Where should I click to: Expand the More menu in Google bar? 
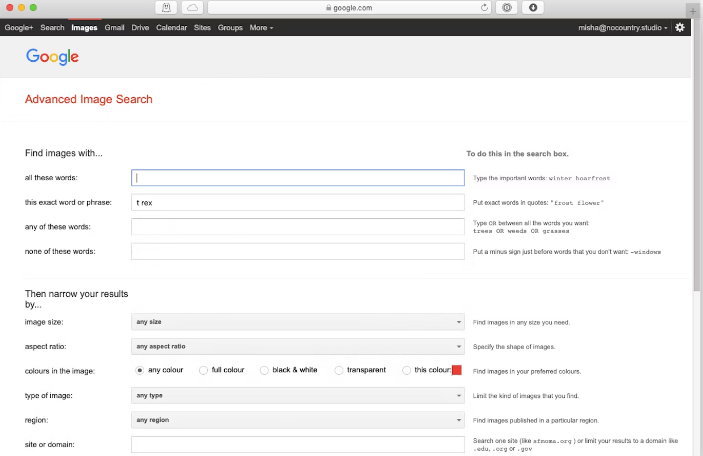click(261, 28)
